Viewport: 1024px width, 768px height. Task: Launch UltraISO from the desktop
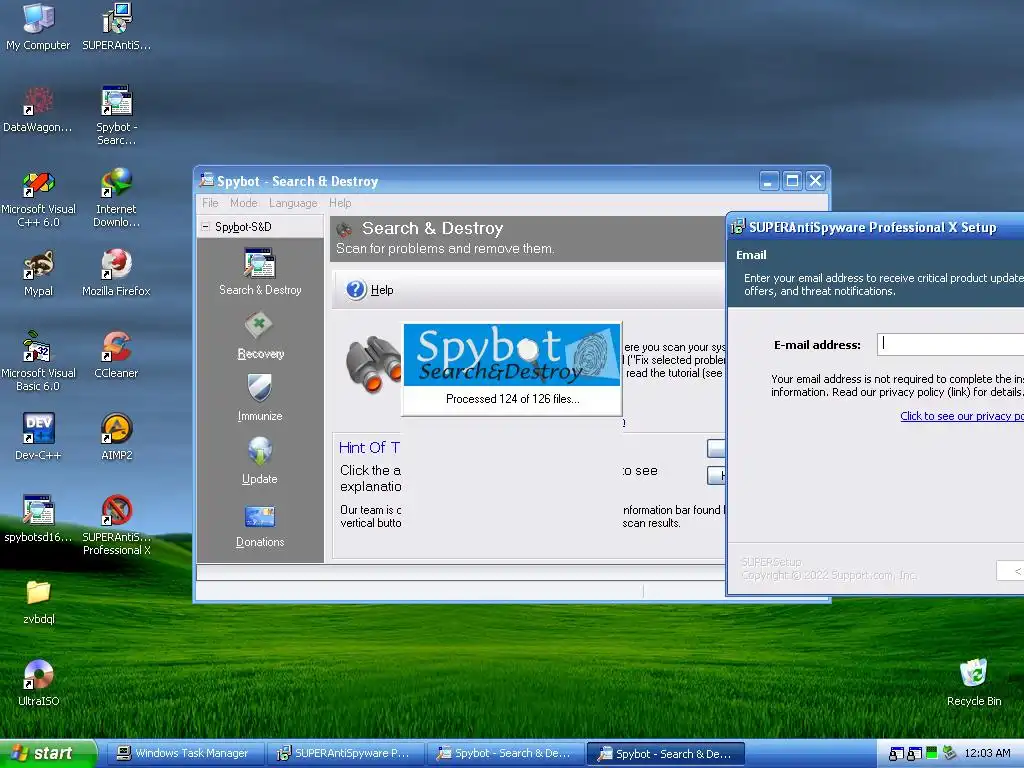coord(38,683)
